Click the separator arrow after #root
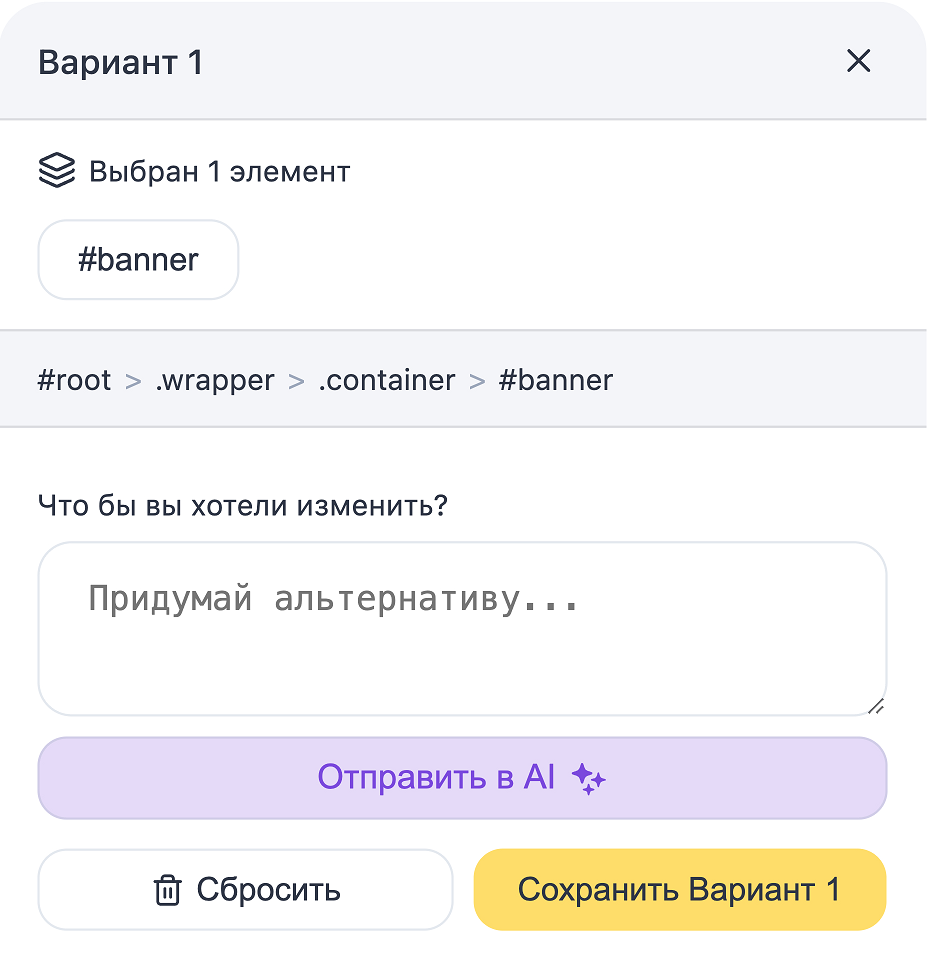The width and height of the screenshot is (927, 953). [x=133, y=381]
